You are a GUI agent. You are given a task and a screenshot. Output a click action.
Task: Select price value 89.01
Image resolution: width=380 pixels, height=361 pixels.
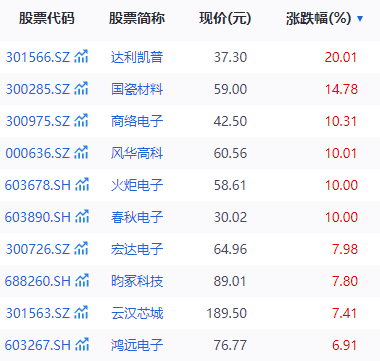tap(230, 281)
